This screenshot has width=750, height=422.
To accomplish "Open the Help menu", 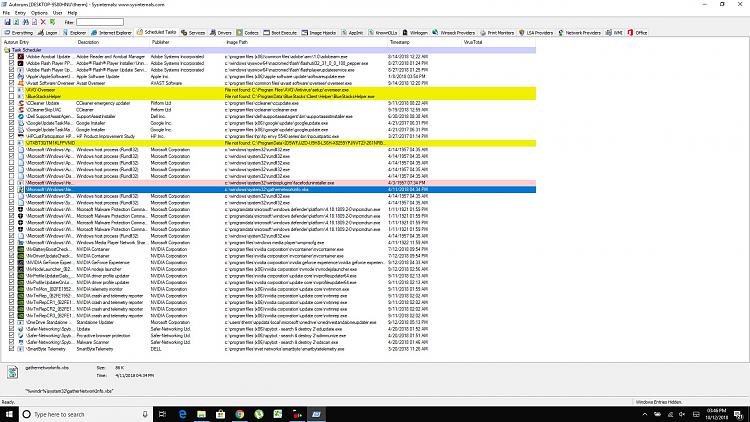I will [x=72, y=13].
